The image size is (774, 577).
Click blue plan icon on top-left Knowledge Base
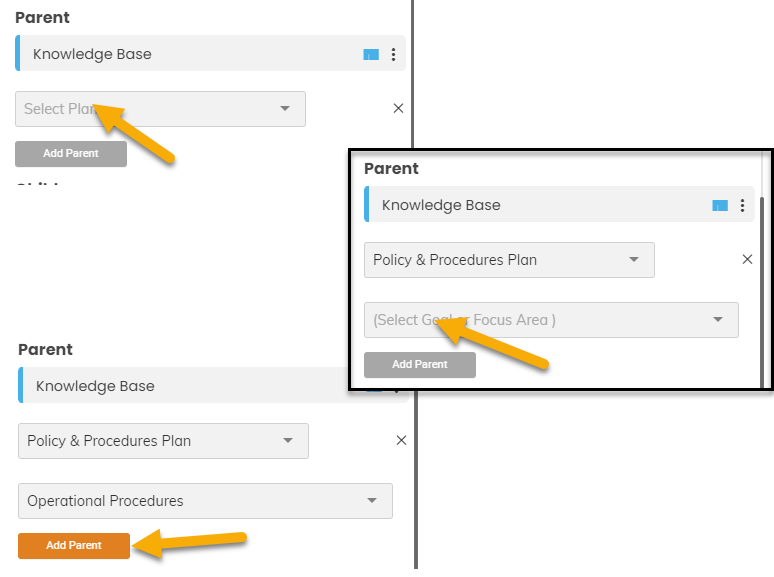coord(371,54)
